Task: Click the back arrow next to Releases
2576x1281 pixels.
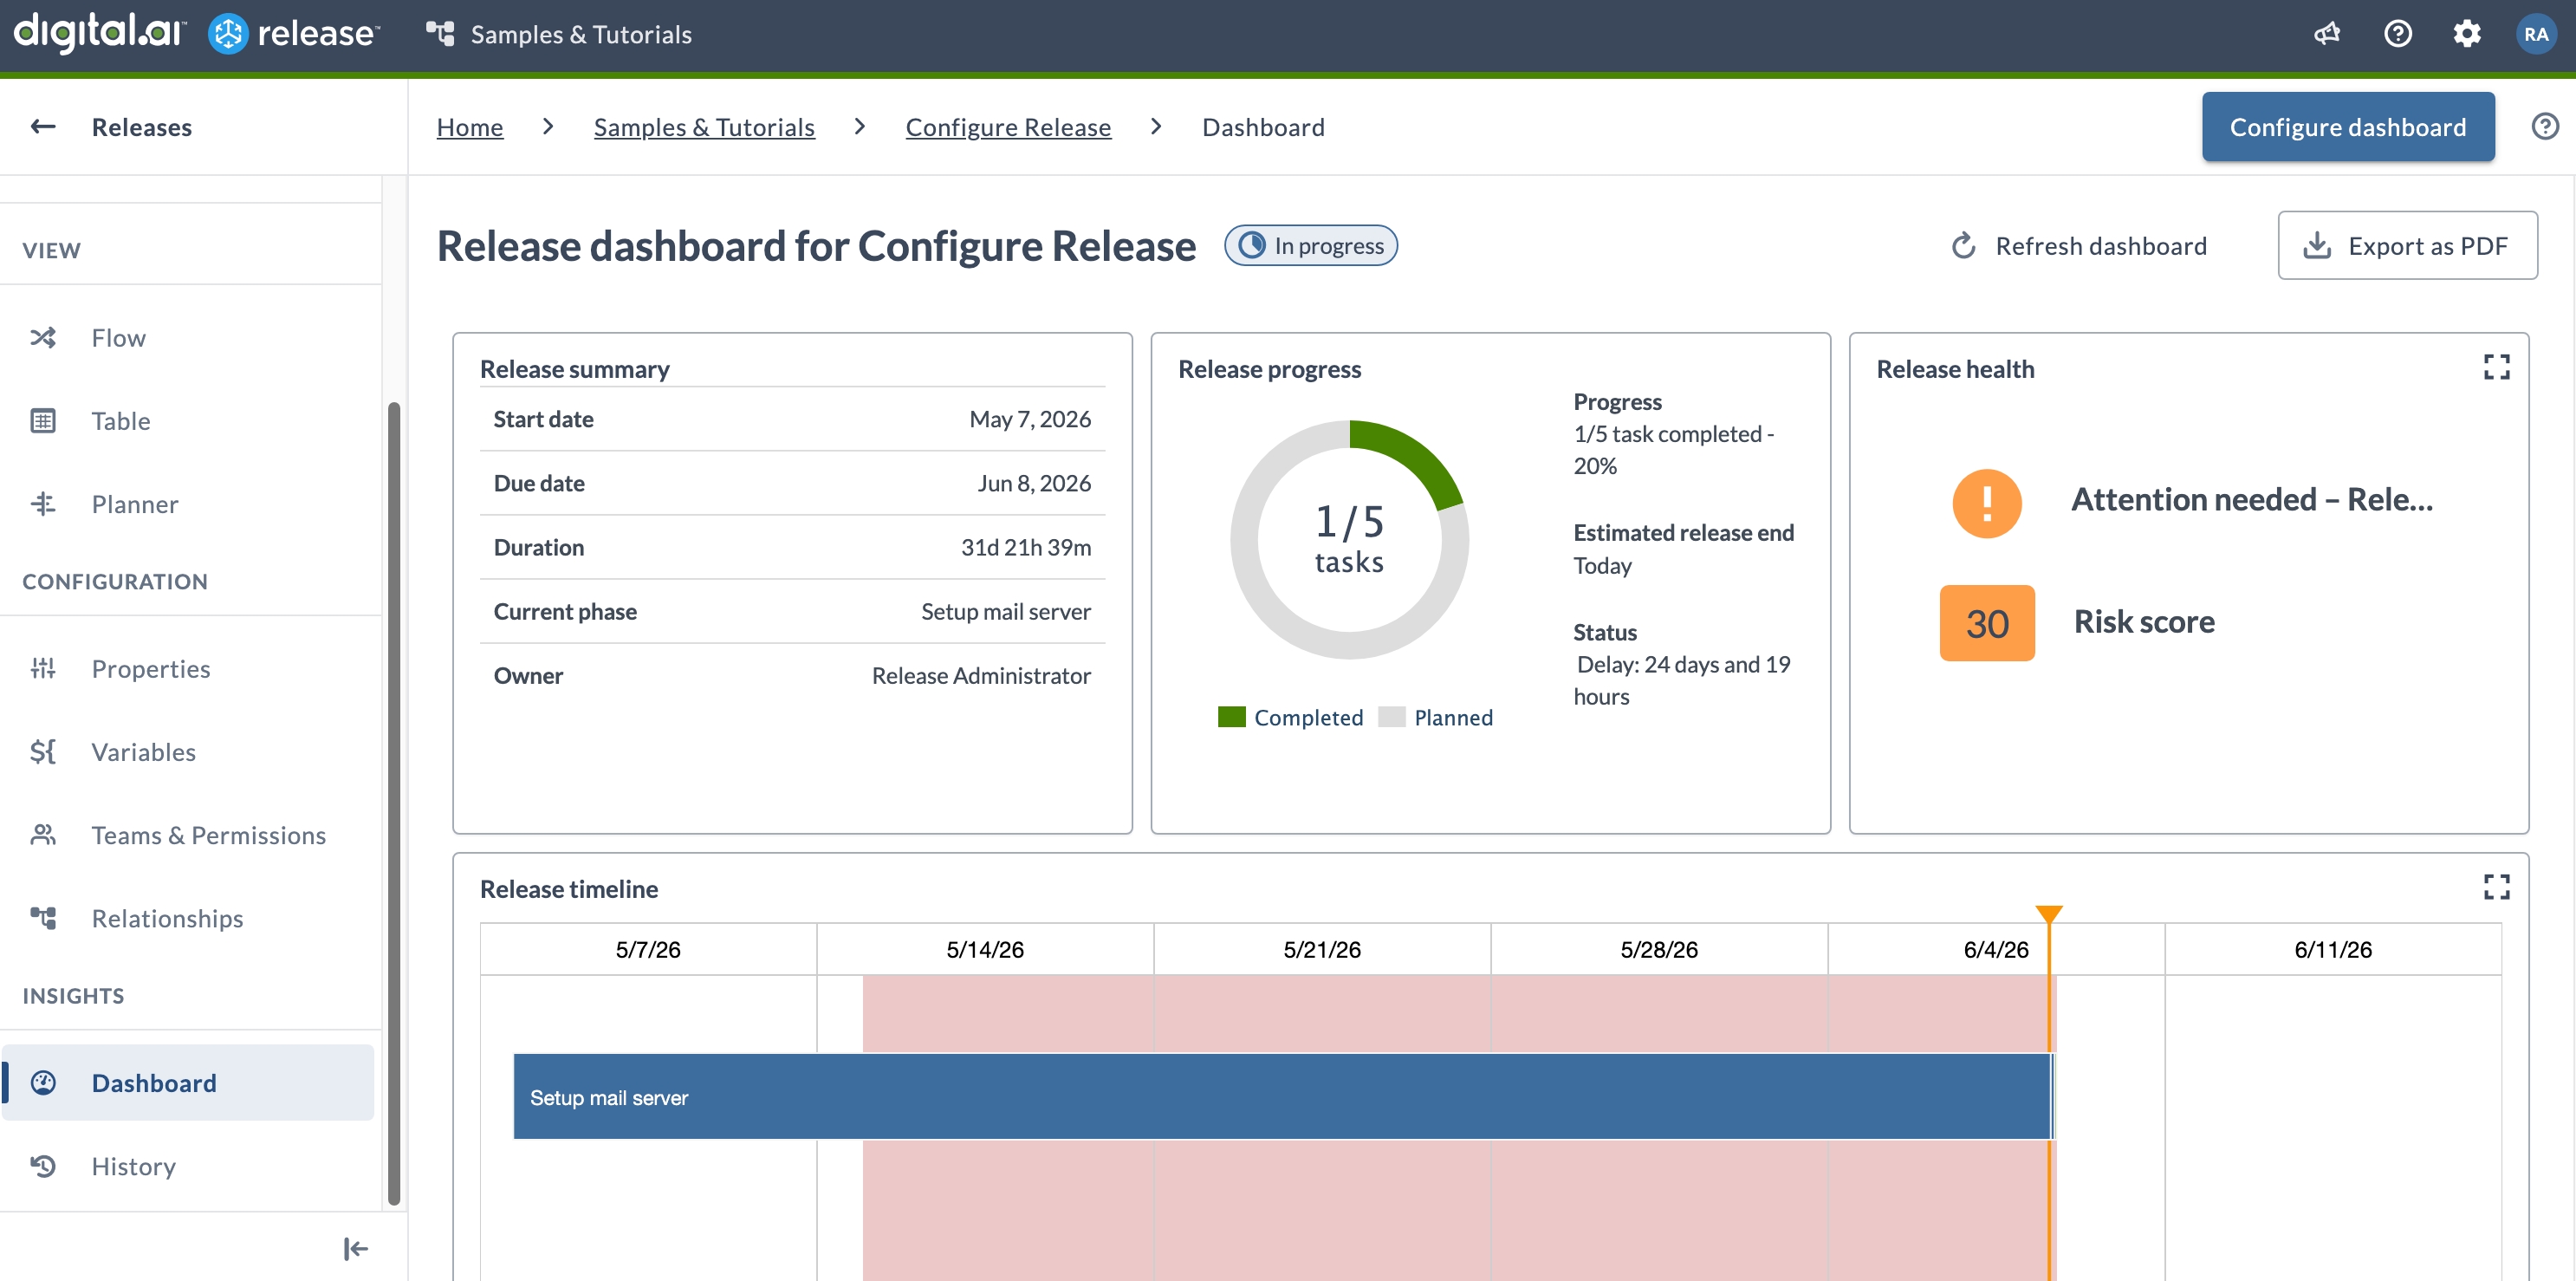Action: pos(43,127)
